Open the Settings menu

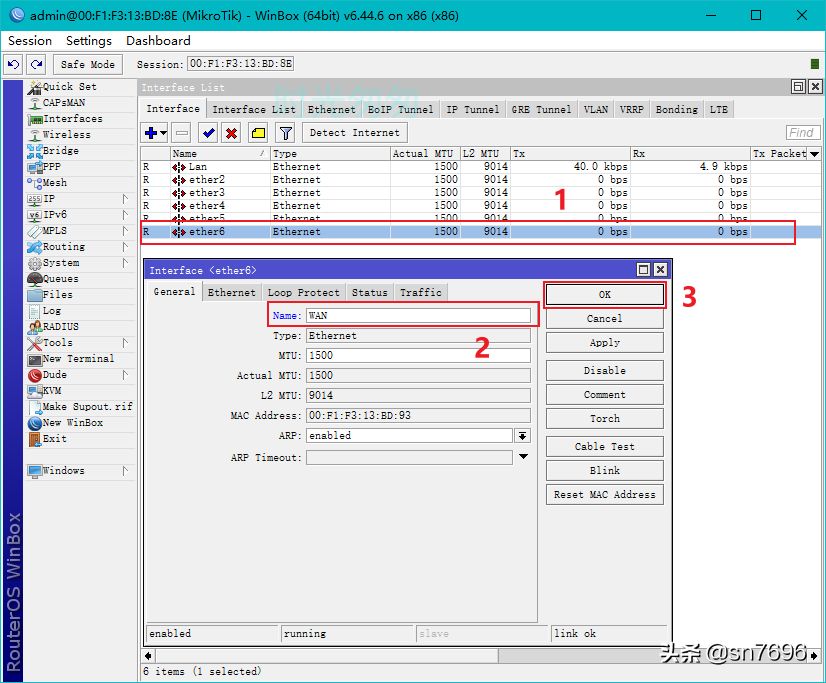88,41
